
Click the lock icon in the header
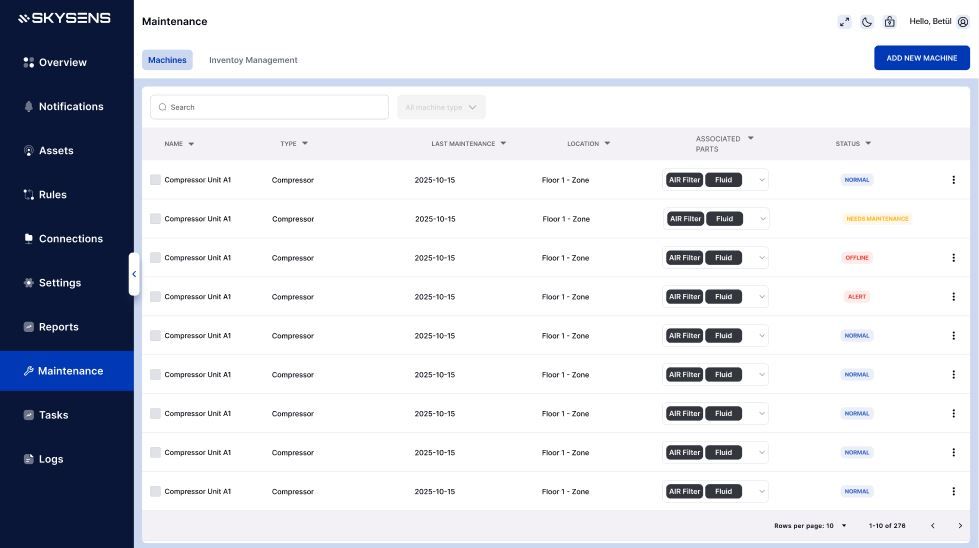point(889,22)
